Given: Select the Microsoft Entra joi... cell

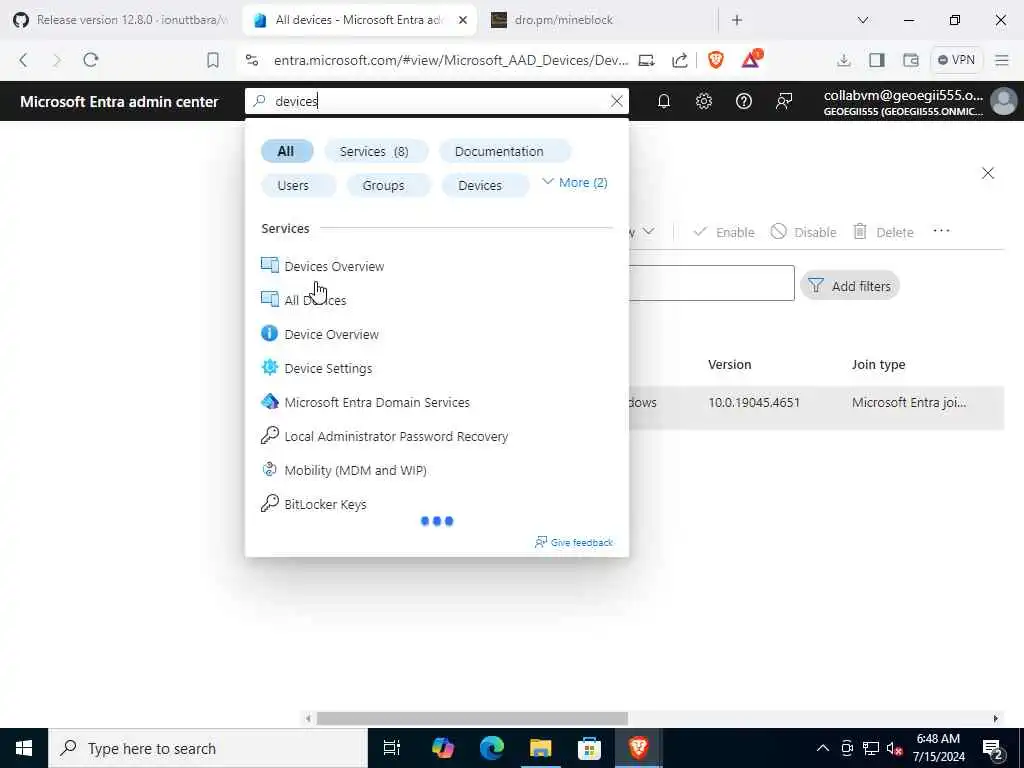Looking at the screenshot, I should pyautogui.click(x=908, y=402).
